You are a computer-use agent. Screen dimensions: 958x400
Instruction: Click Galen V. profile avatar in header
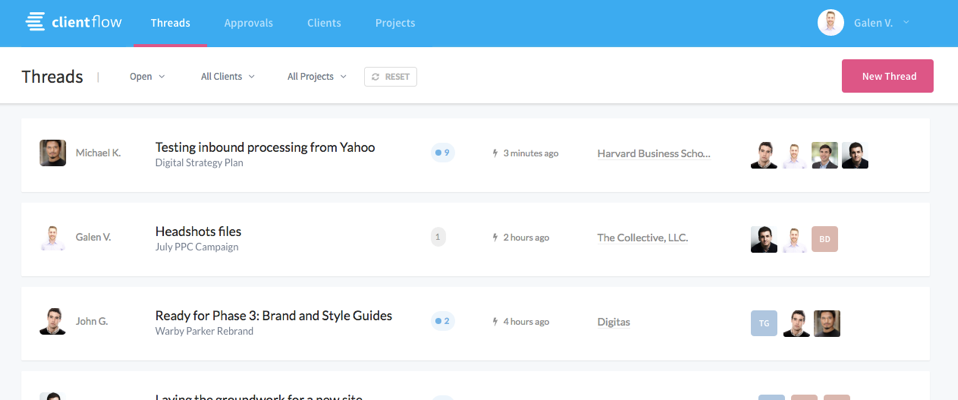830,23
